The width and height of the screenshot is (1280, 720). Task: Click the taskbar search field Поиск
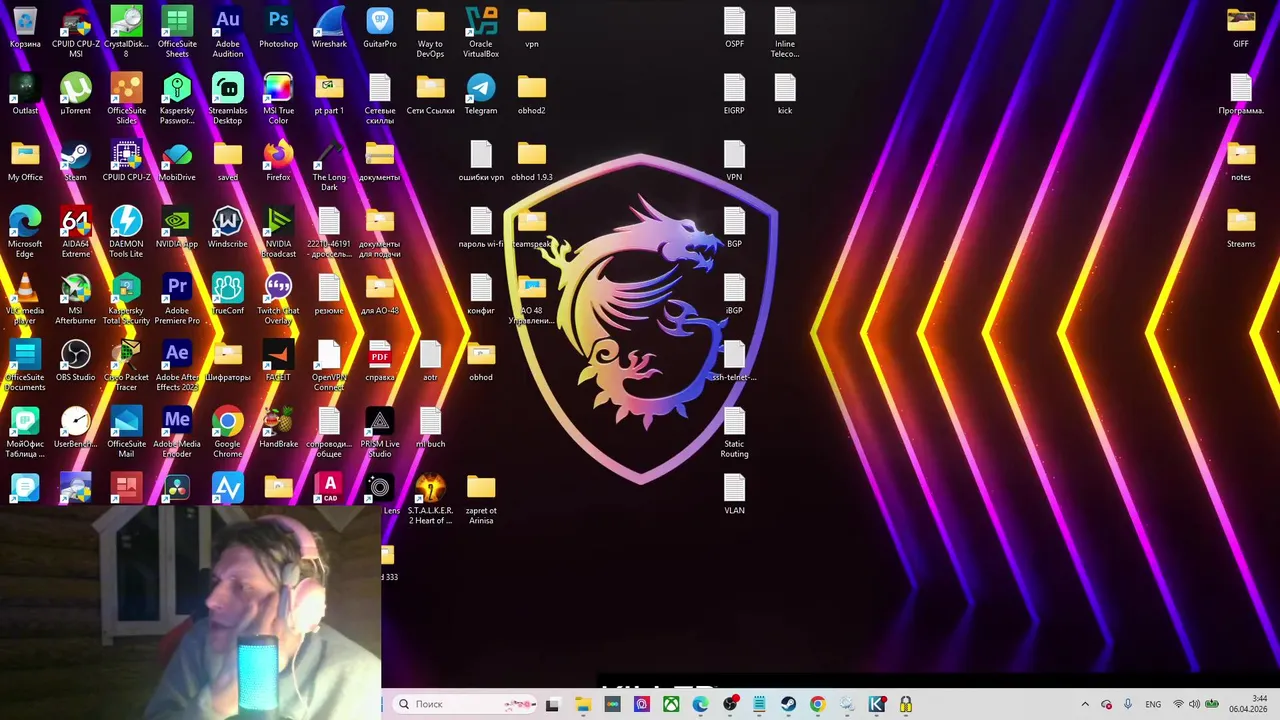(464, 704)
